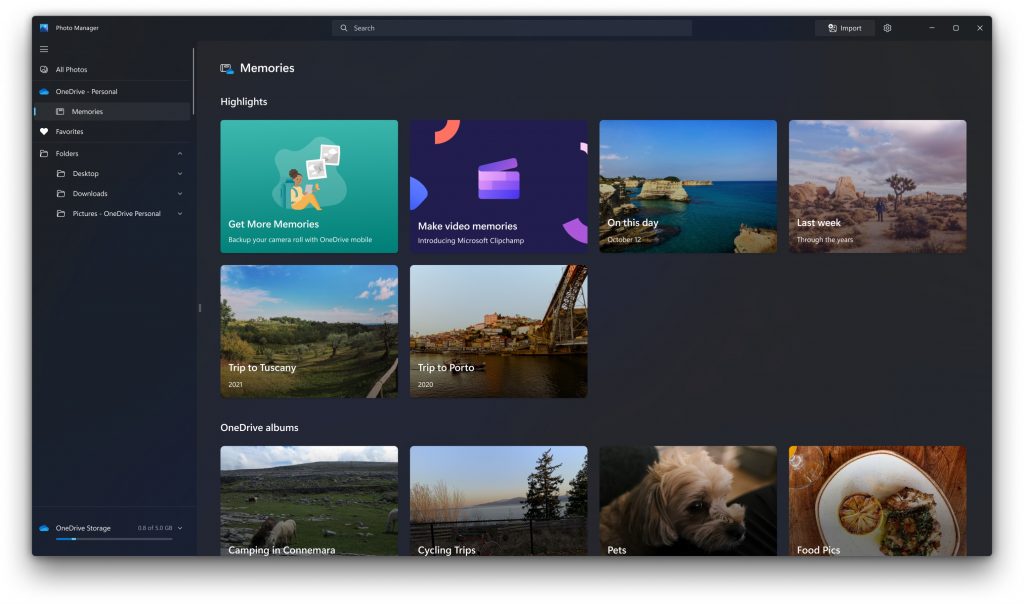Open the Trip to Porto memory
The height and width of the screenshot is (604, 1024).
[x=498, y=331]
